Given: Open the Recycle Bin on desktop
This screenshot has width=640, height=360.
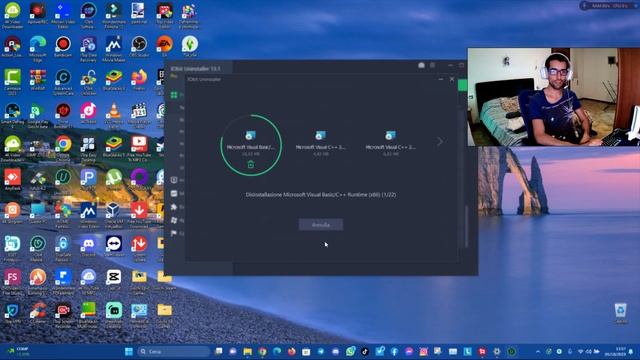Looking at the screenshot, I should 620,313.
